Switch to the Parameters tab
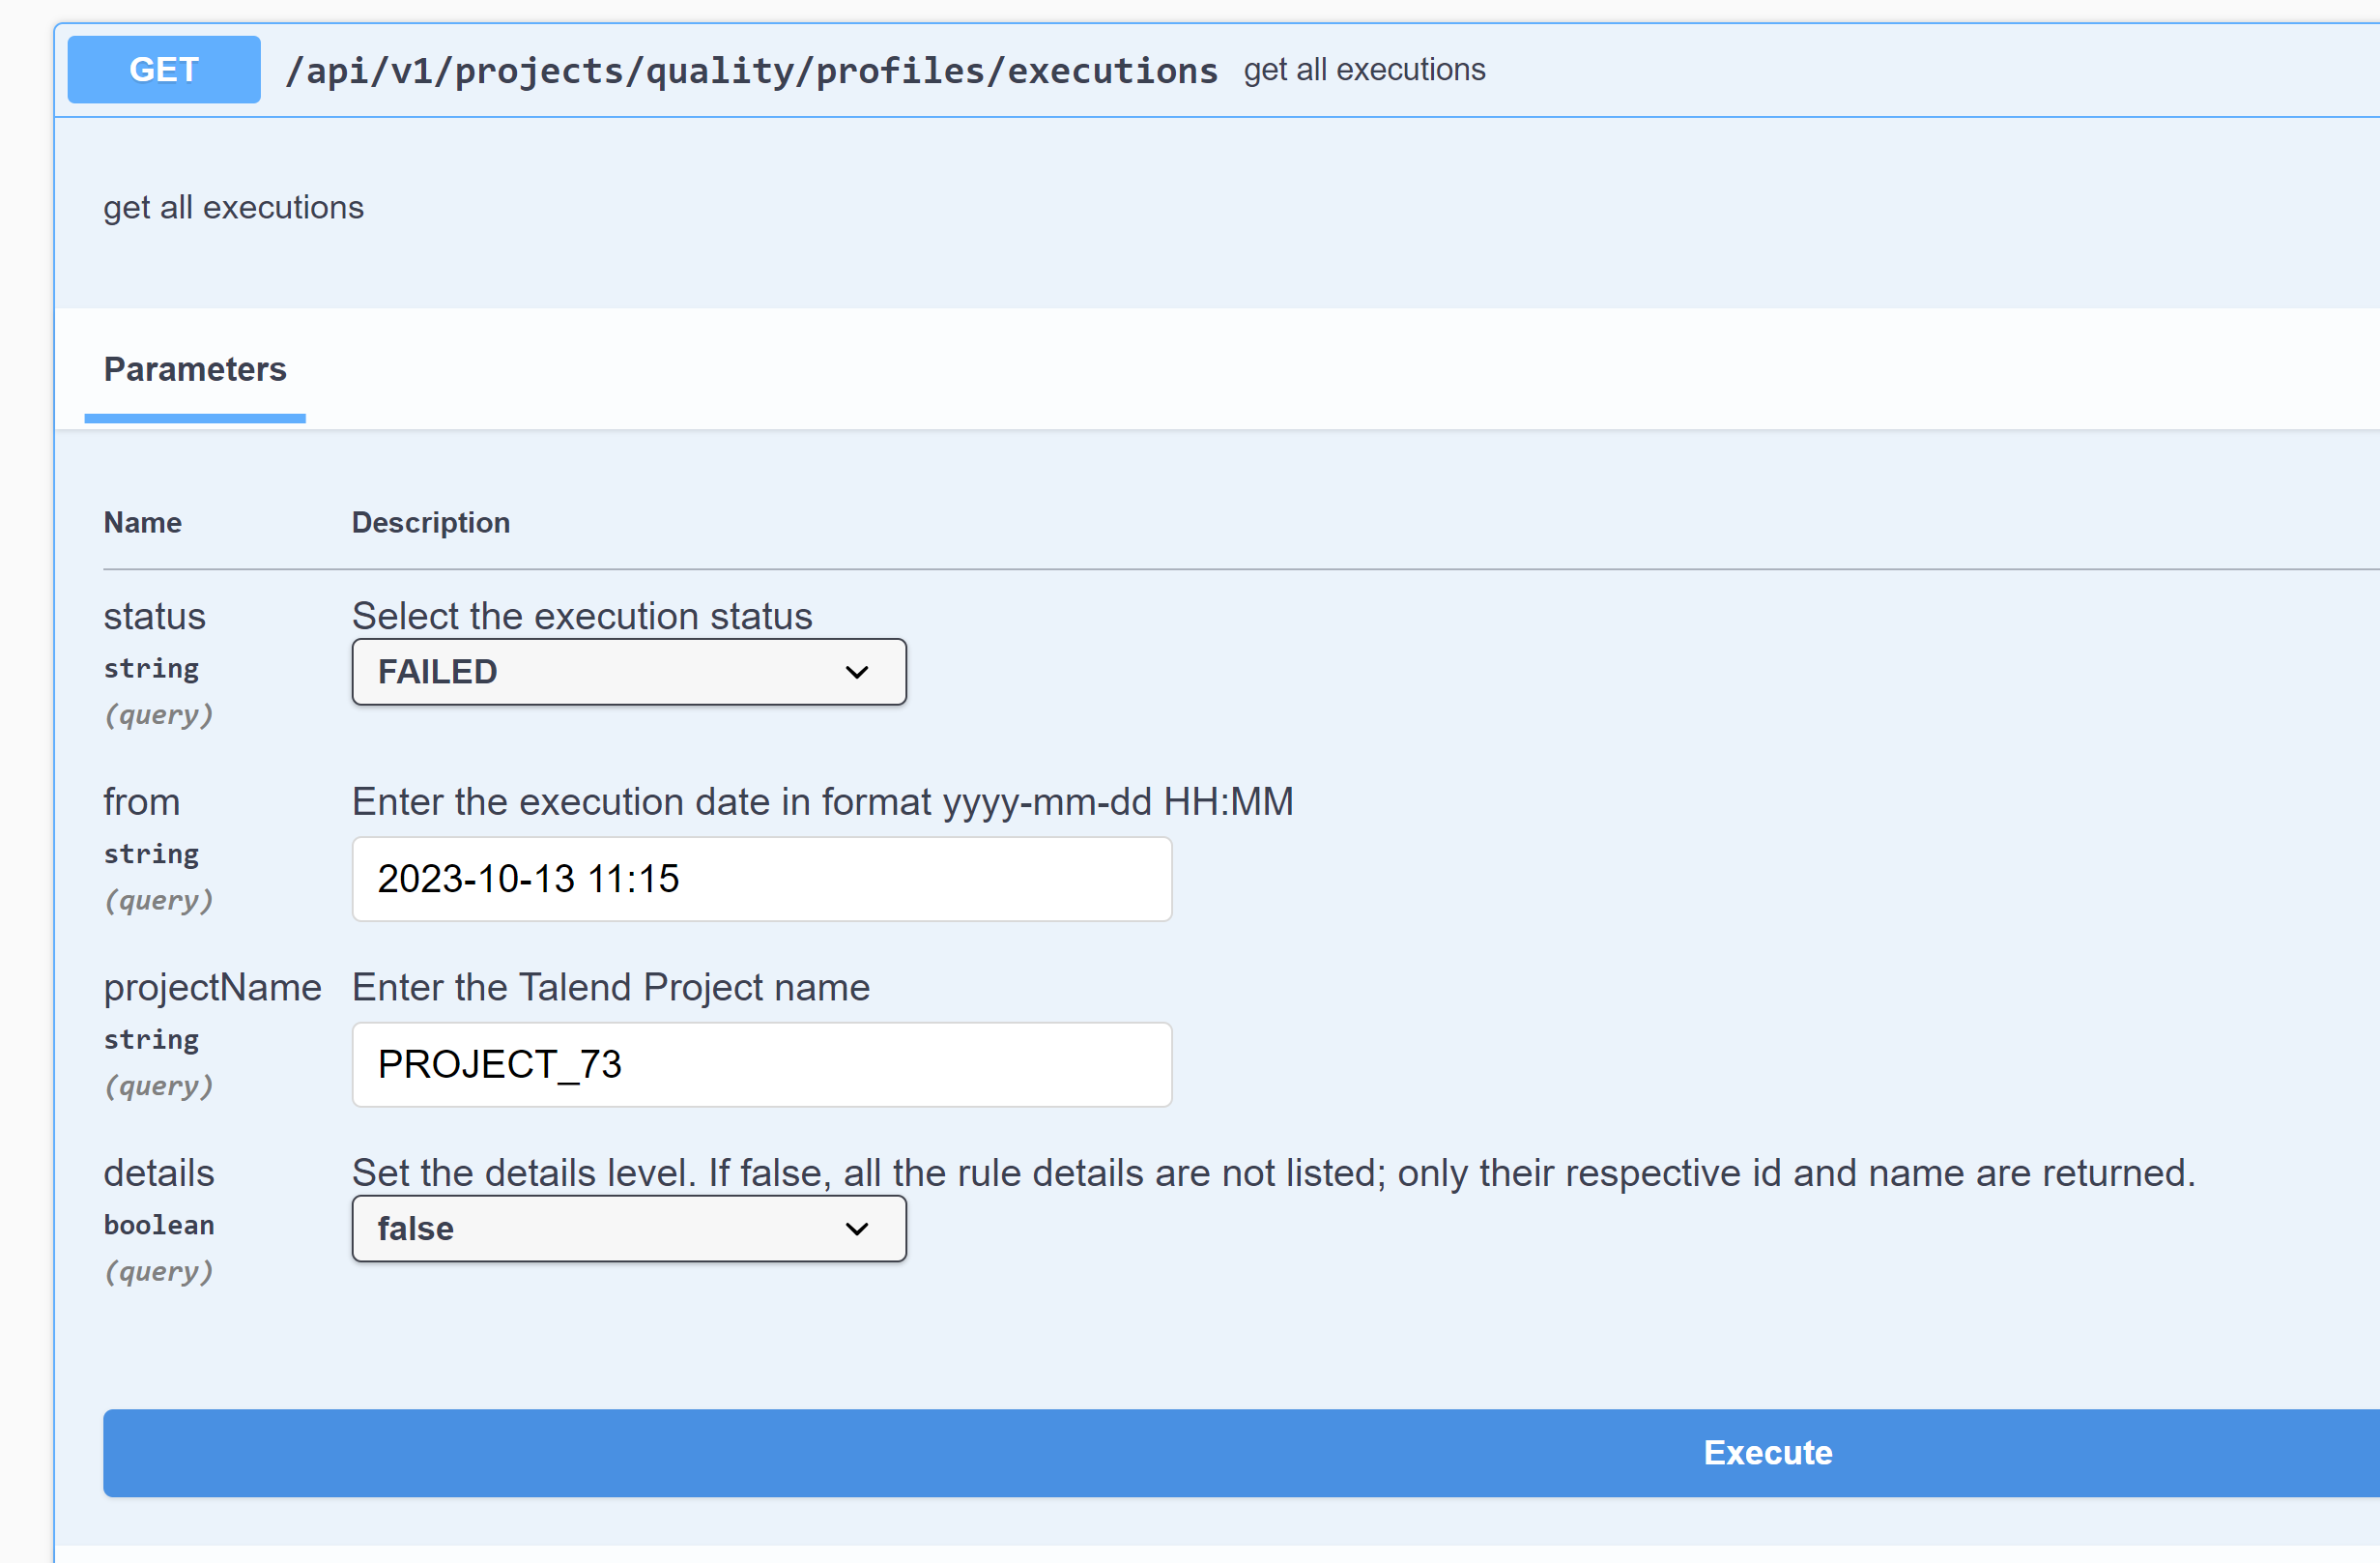 [x=194, y=369]
